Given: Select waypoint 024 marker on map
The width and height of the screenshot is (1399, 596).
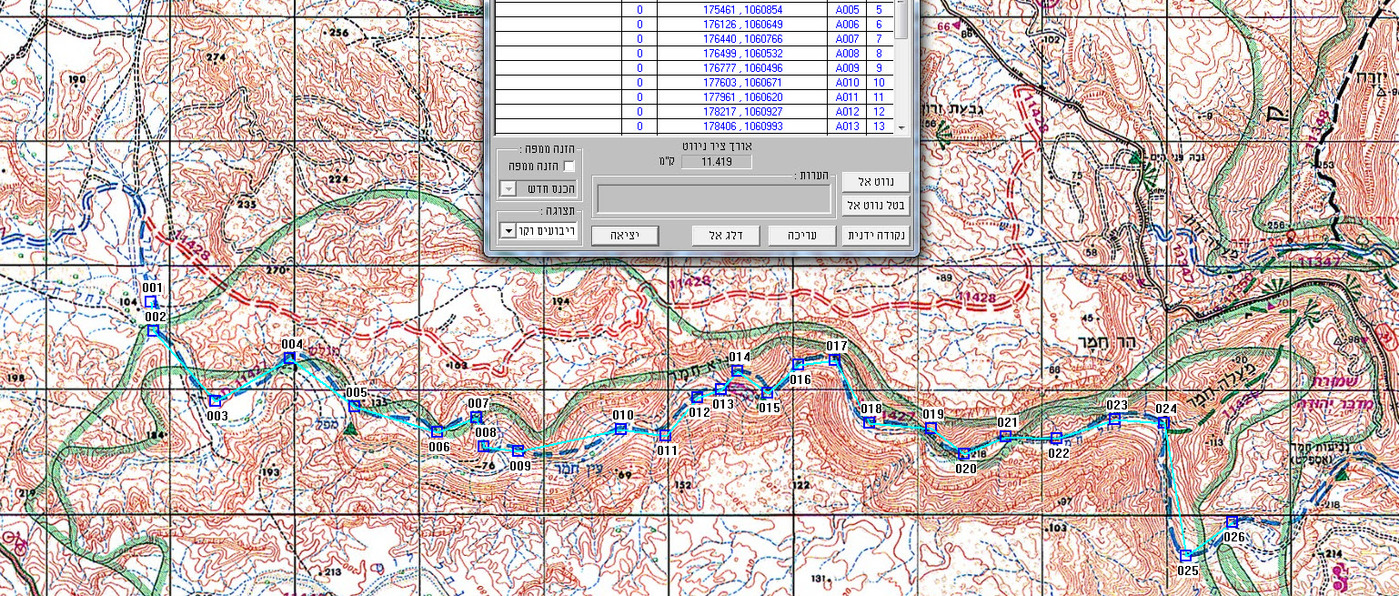Looking at the screenshot, I should coord(1163,423).
